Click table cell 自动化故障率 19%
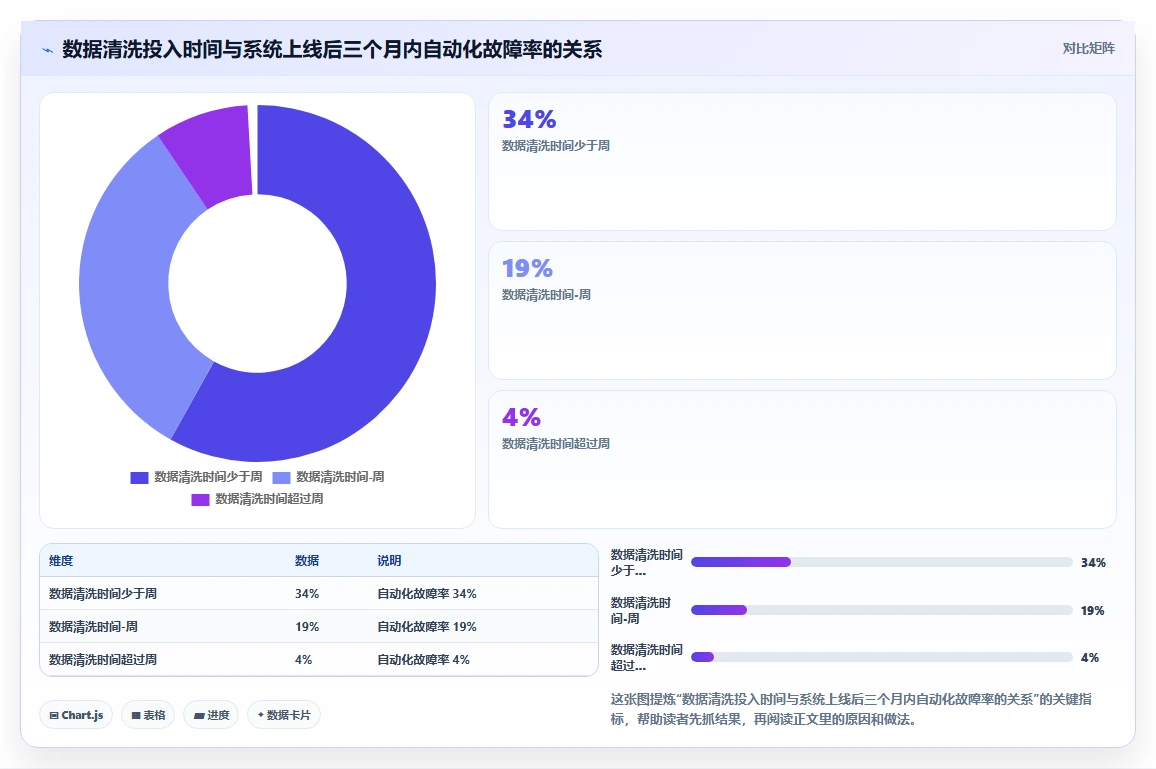The height and width of the screenshot is (769, 1156). coord(427,627)
